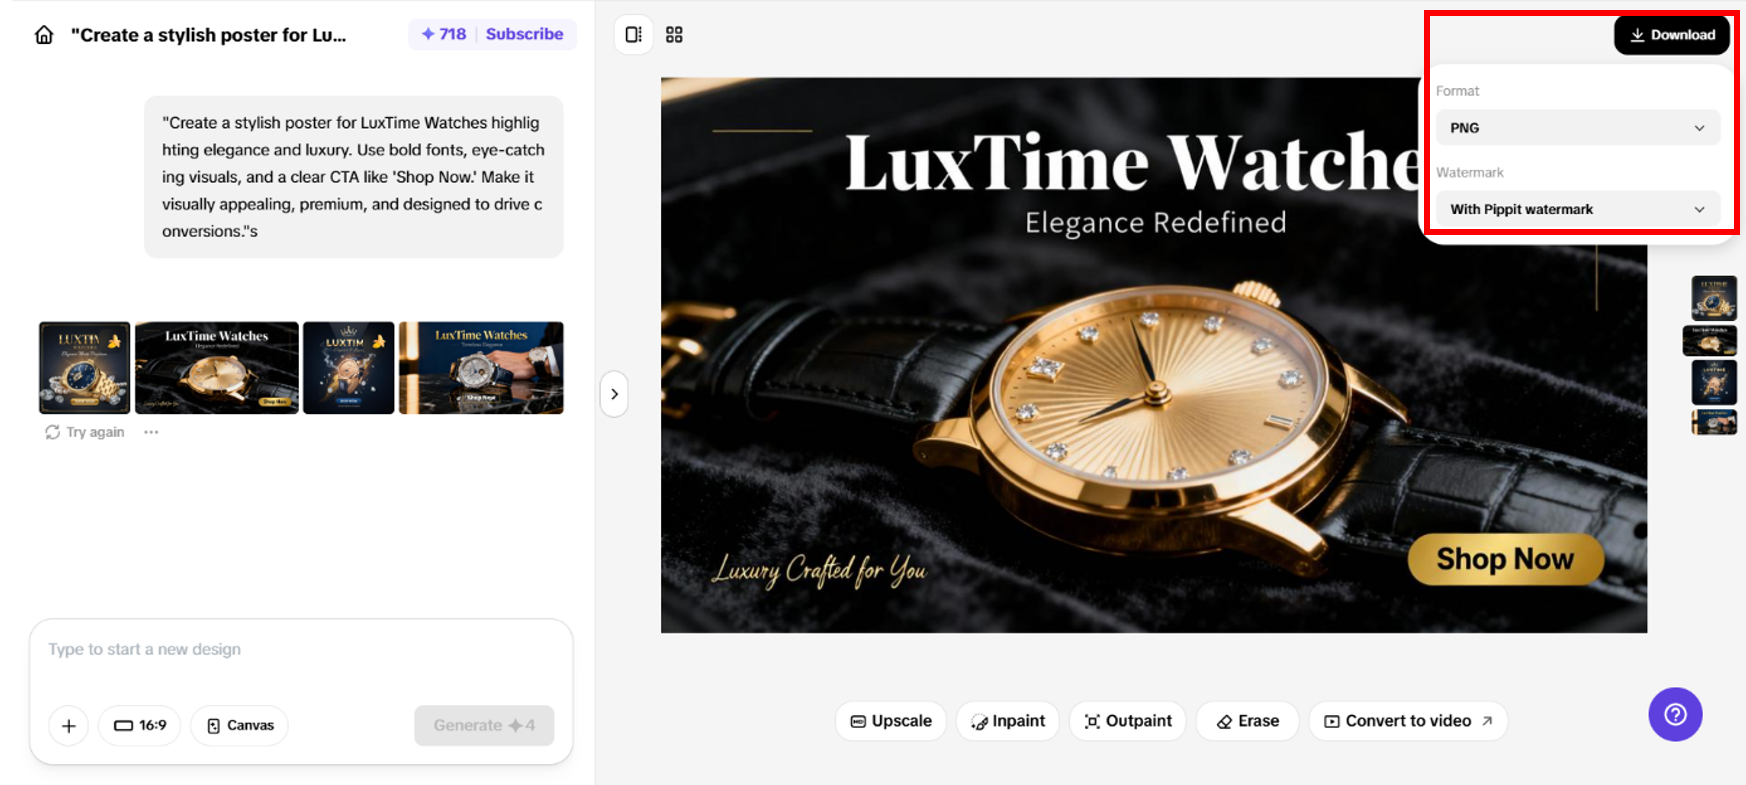Choose the Outpaint tool
Screen dimensions: 1746x785
click(1128, 721)
